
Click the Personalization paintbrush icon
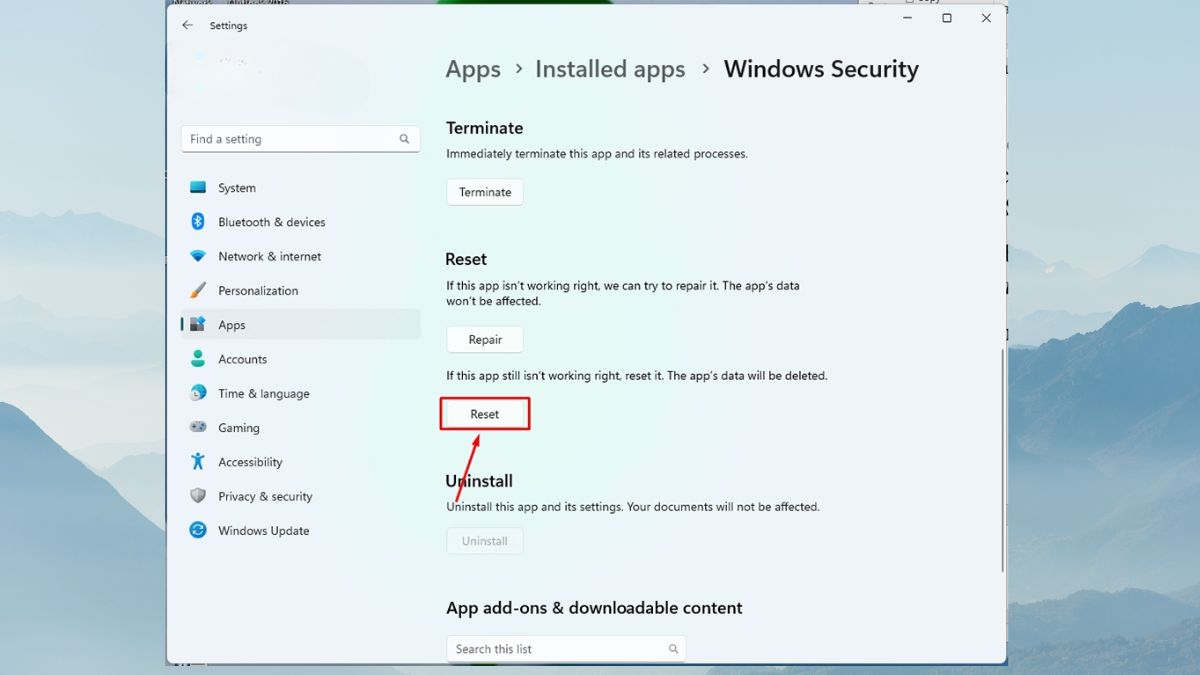click(x=198, y=290)
